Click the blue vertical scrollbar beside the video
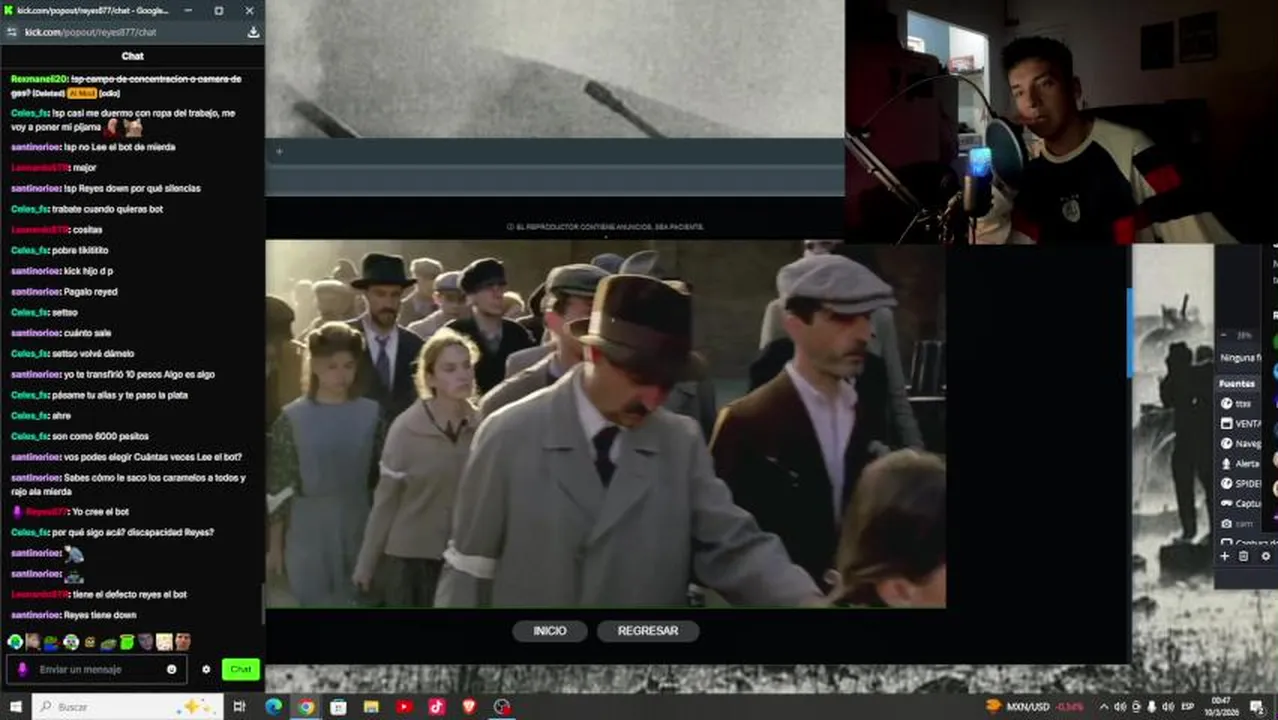The width and height of the screenshot is (1278, 720). [x=1130, y=333]
